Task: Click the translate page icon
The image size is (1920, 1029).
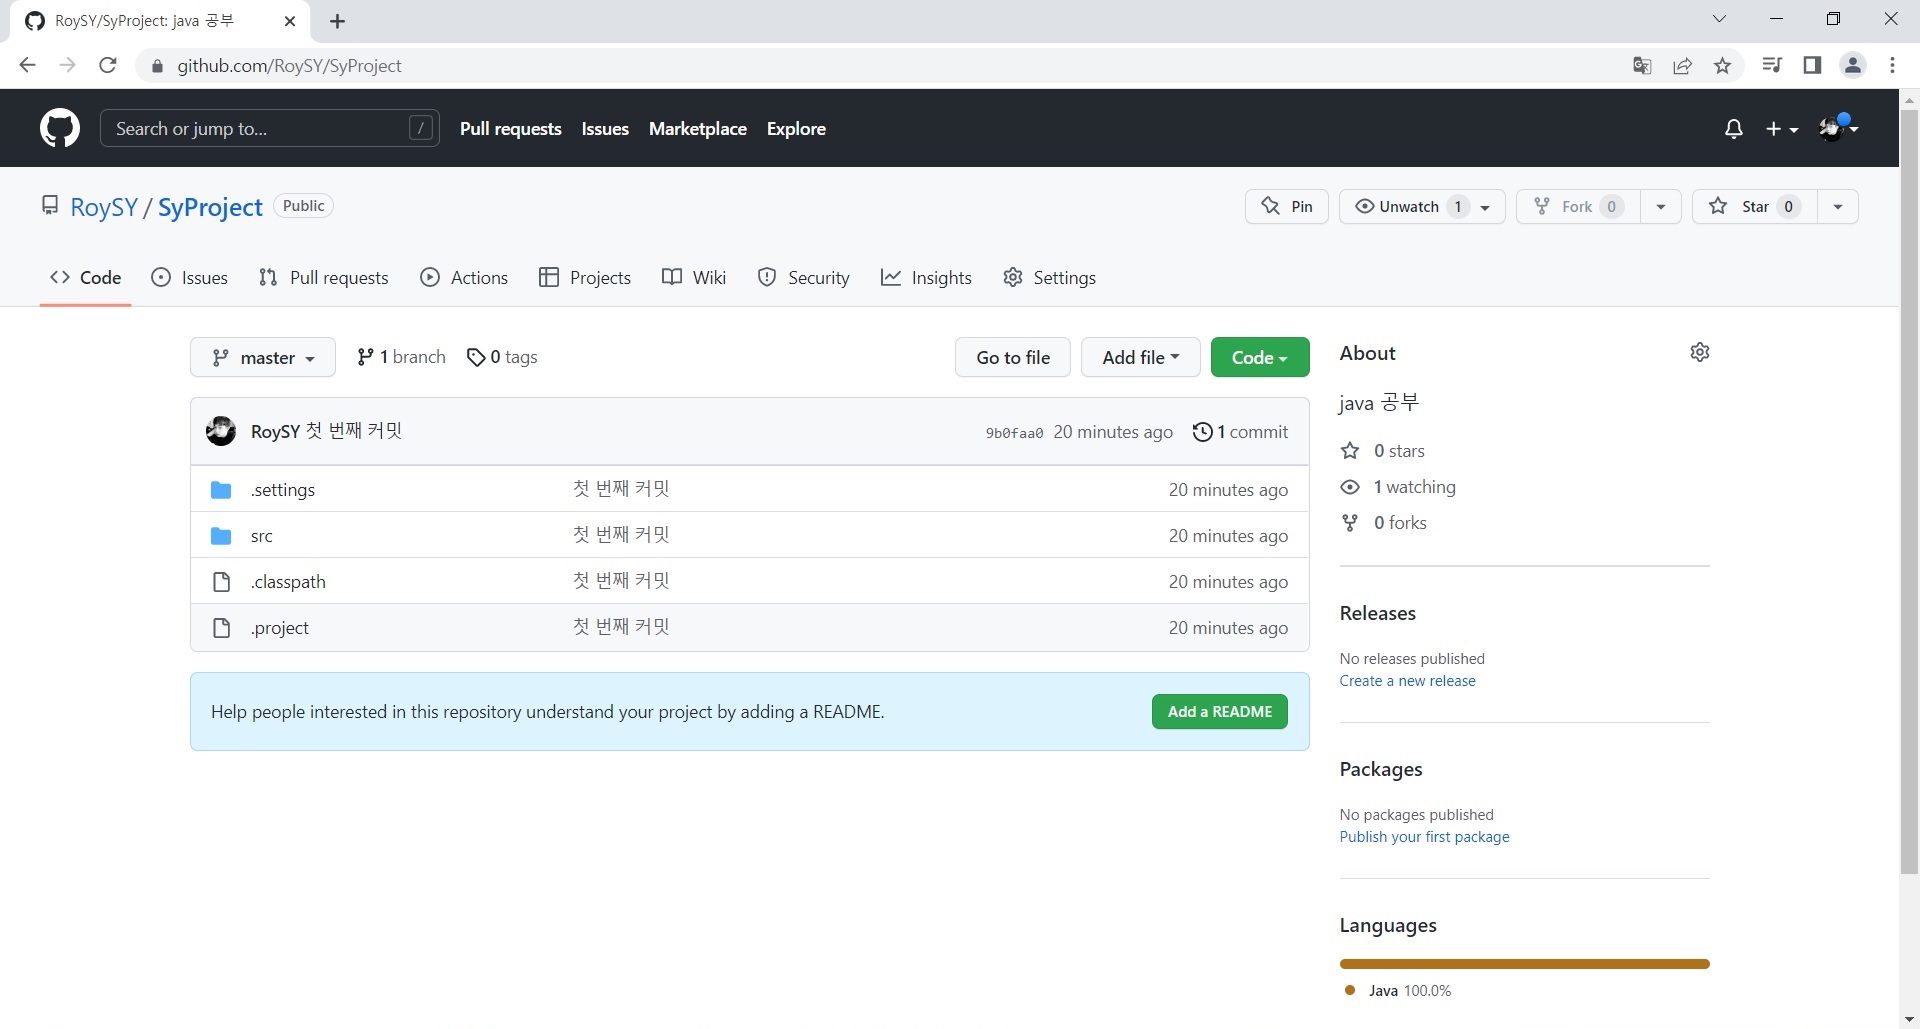Action: click(1642, 66)
